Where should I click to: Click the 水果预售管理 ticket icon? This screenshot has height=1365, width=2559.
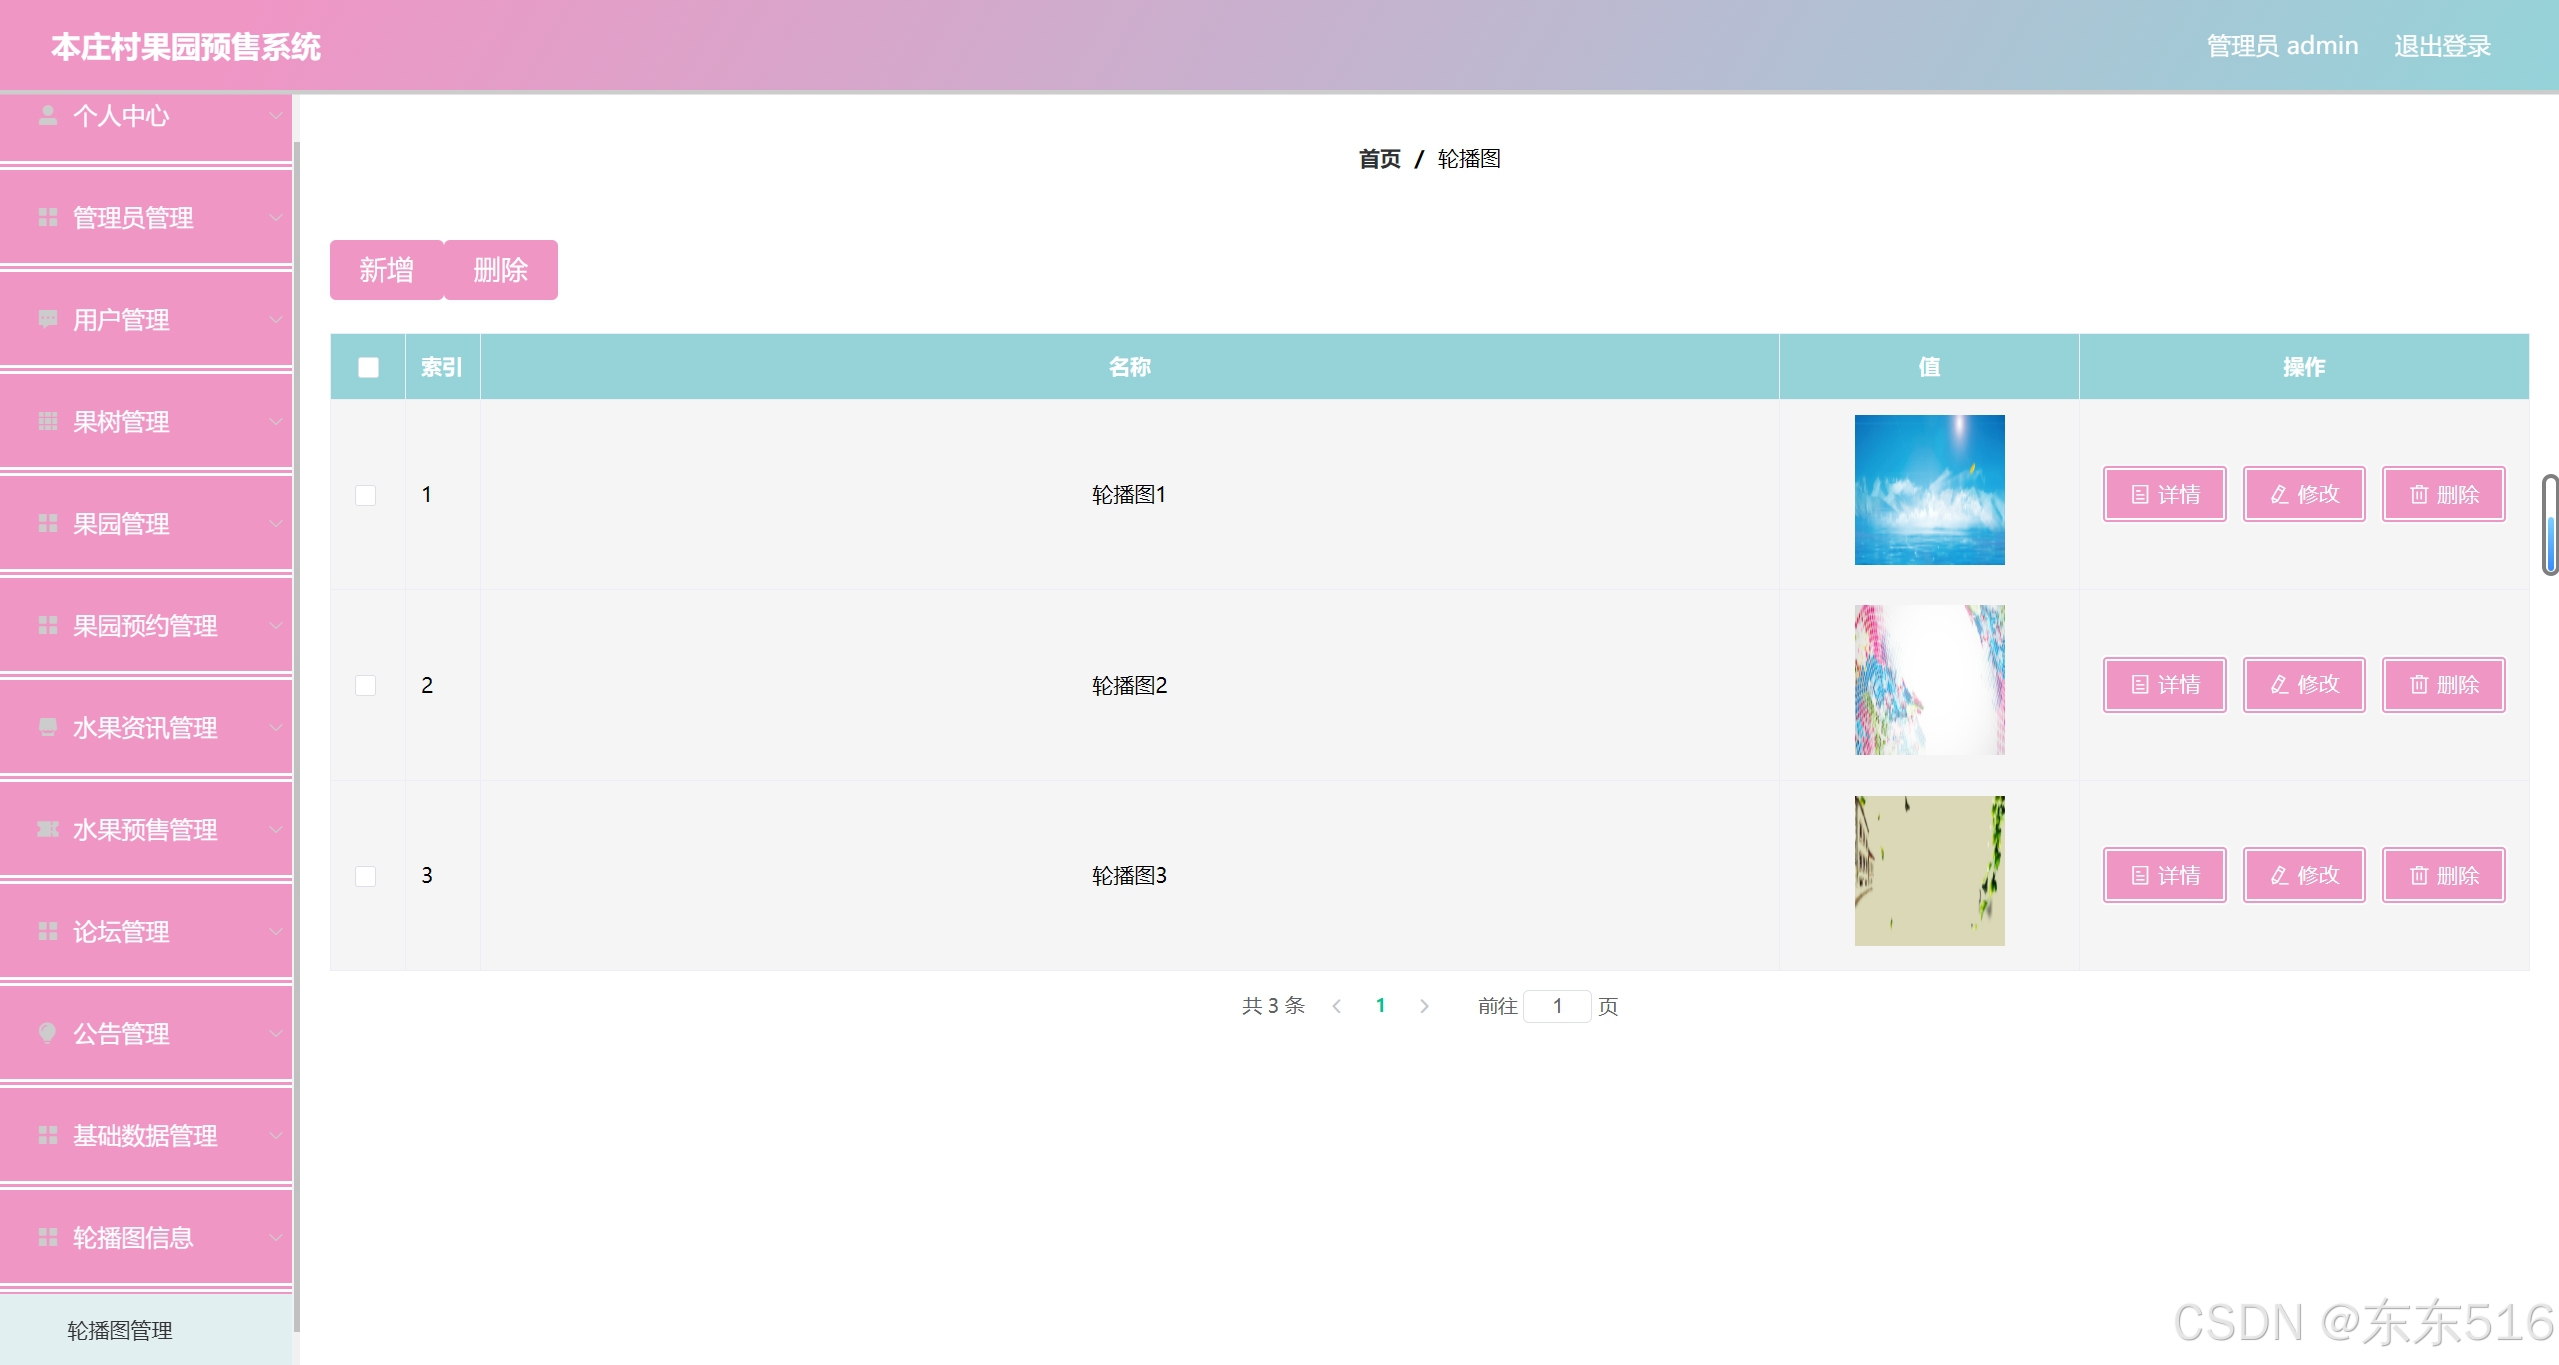click(x=47, y=829)
